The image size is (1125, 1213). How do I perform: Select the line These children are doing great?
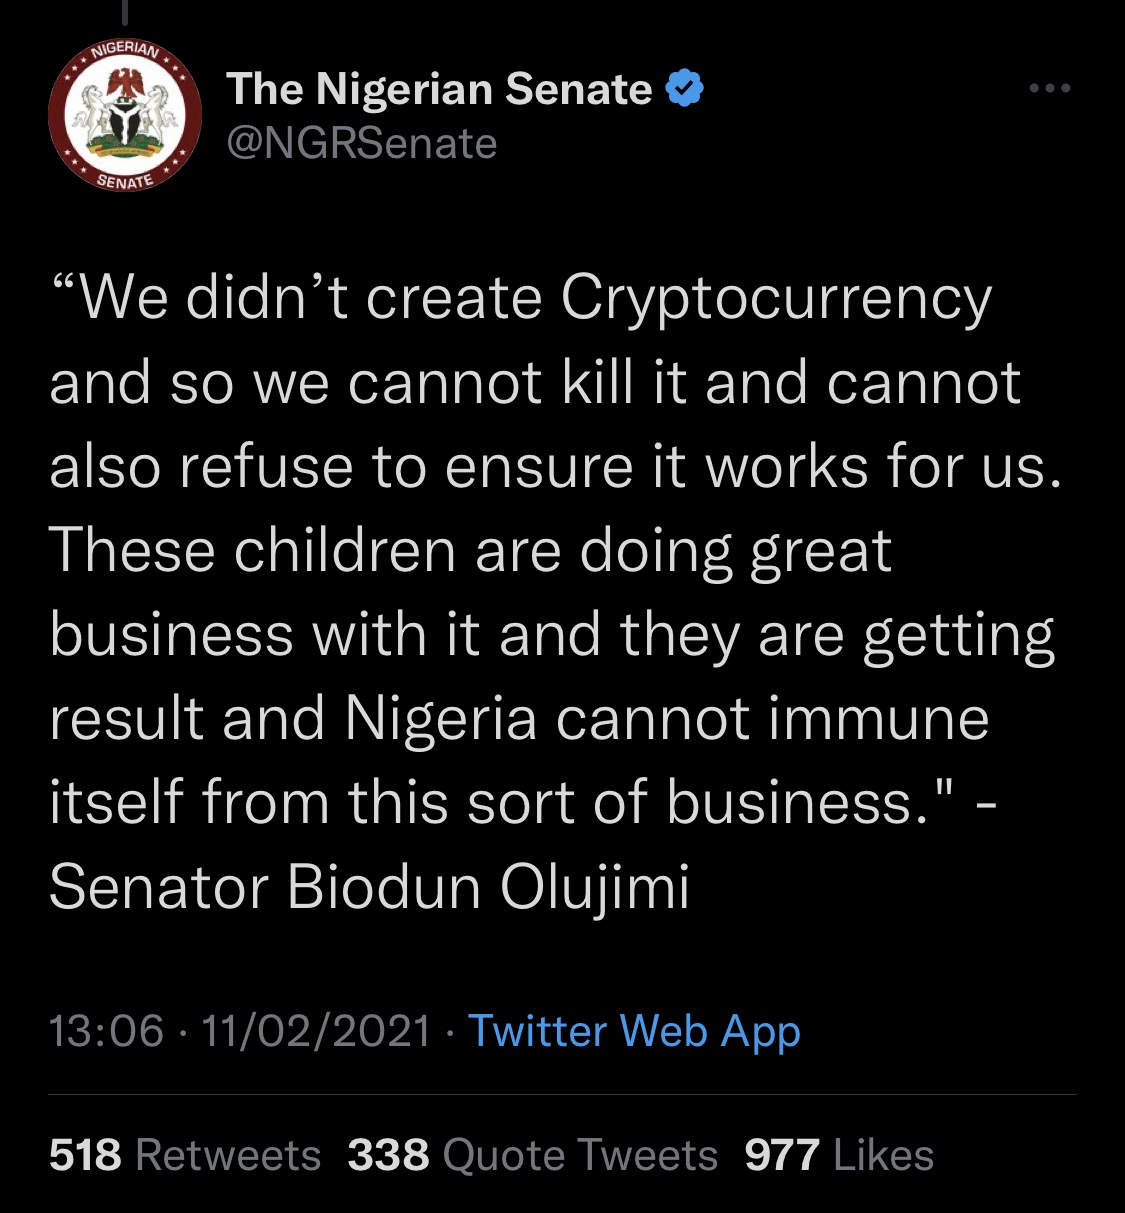471,552
